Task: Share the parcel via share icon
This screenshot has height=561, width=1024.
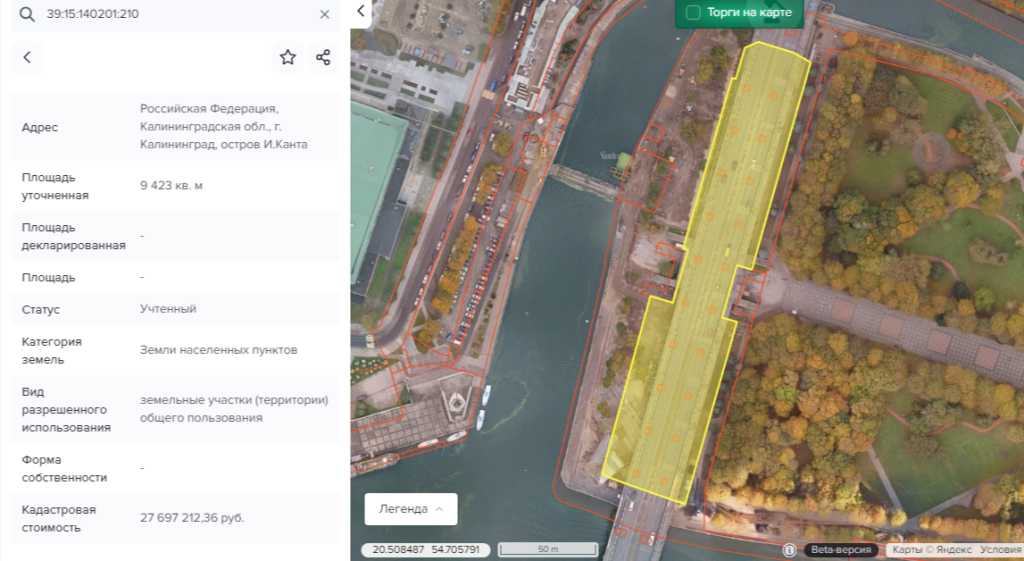Action: pos(323,57)
